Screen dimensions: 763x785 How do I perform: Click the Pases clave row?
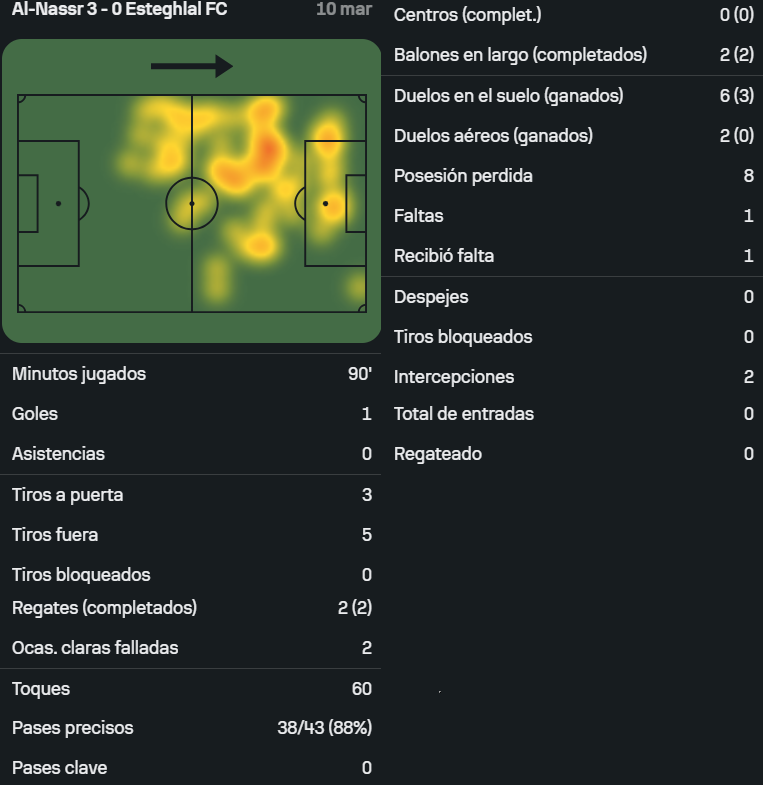pos(191,768)
